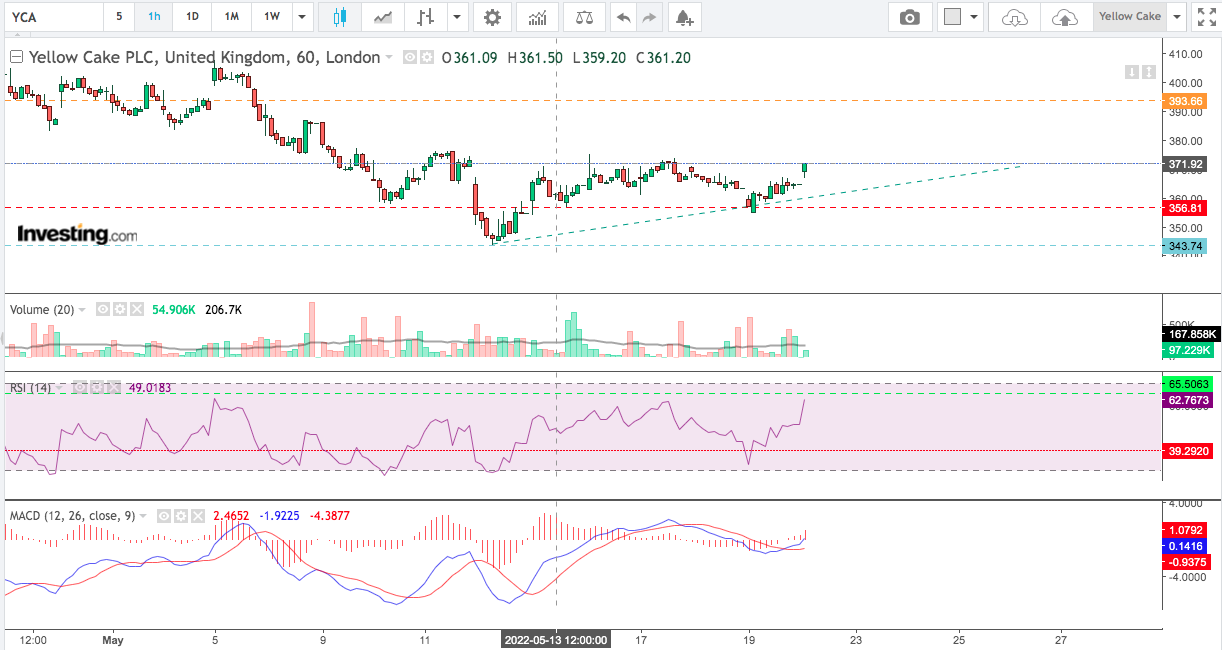Create a price alert with bell icon

(x=683, y=17)
